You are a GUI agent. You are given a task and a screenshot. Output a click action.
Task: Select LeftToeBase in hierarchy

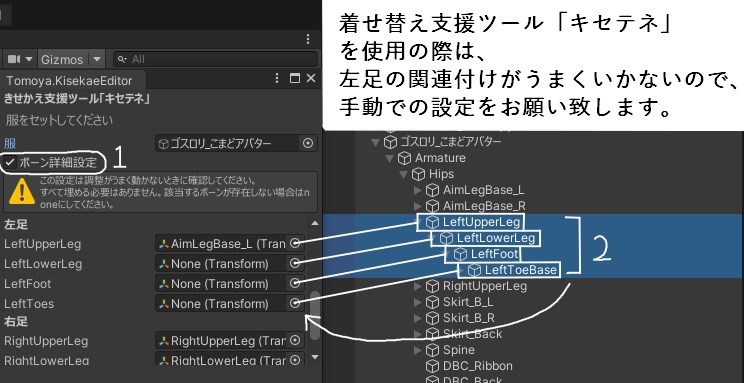click(x=520, y=270)
